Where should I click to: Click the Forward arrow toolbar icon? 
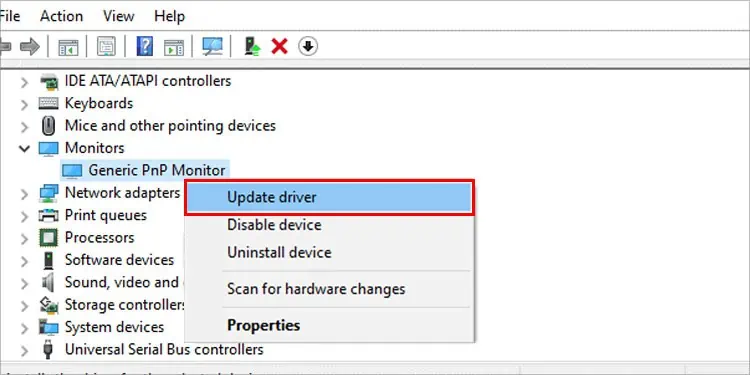click(x=30, y=46)
